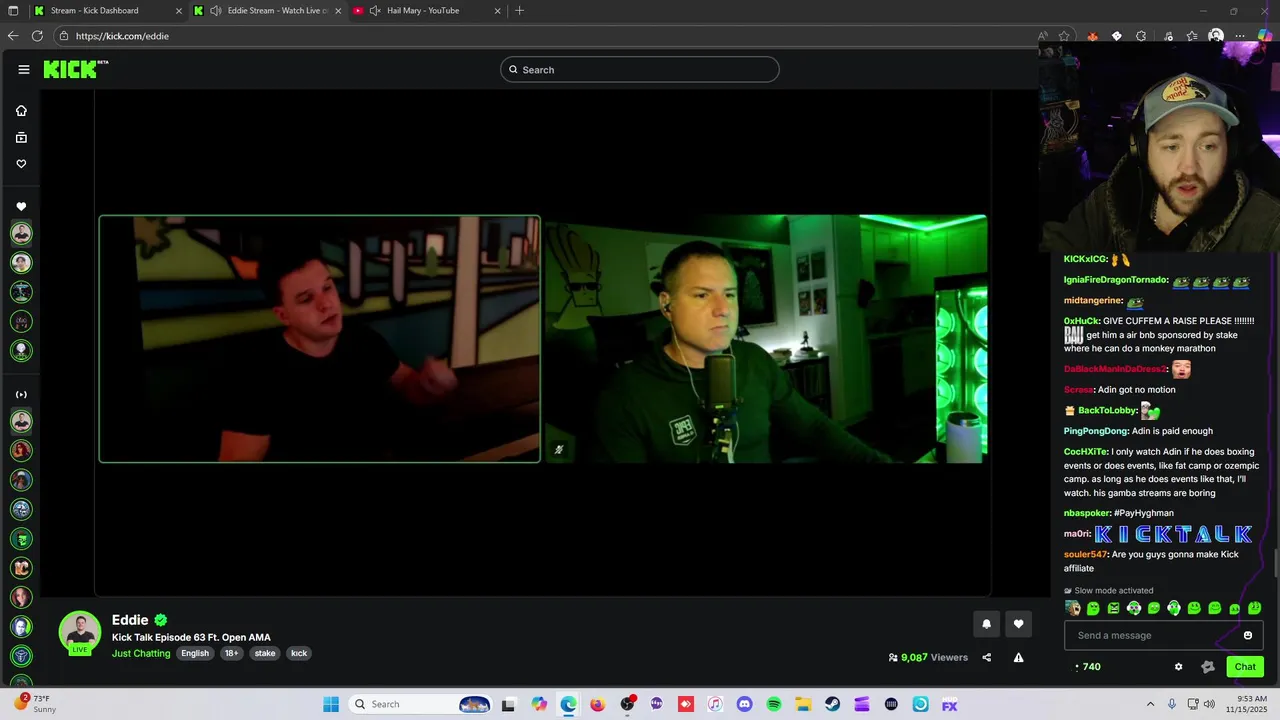The image size is (1280, 720).
Task: Open the weather widget showing 73°F Sunny
Action: pyautogui.click(x=37, y=703)
